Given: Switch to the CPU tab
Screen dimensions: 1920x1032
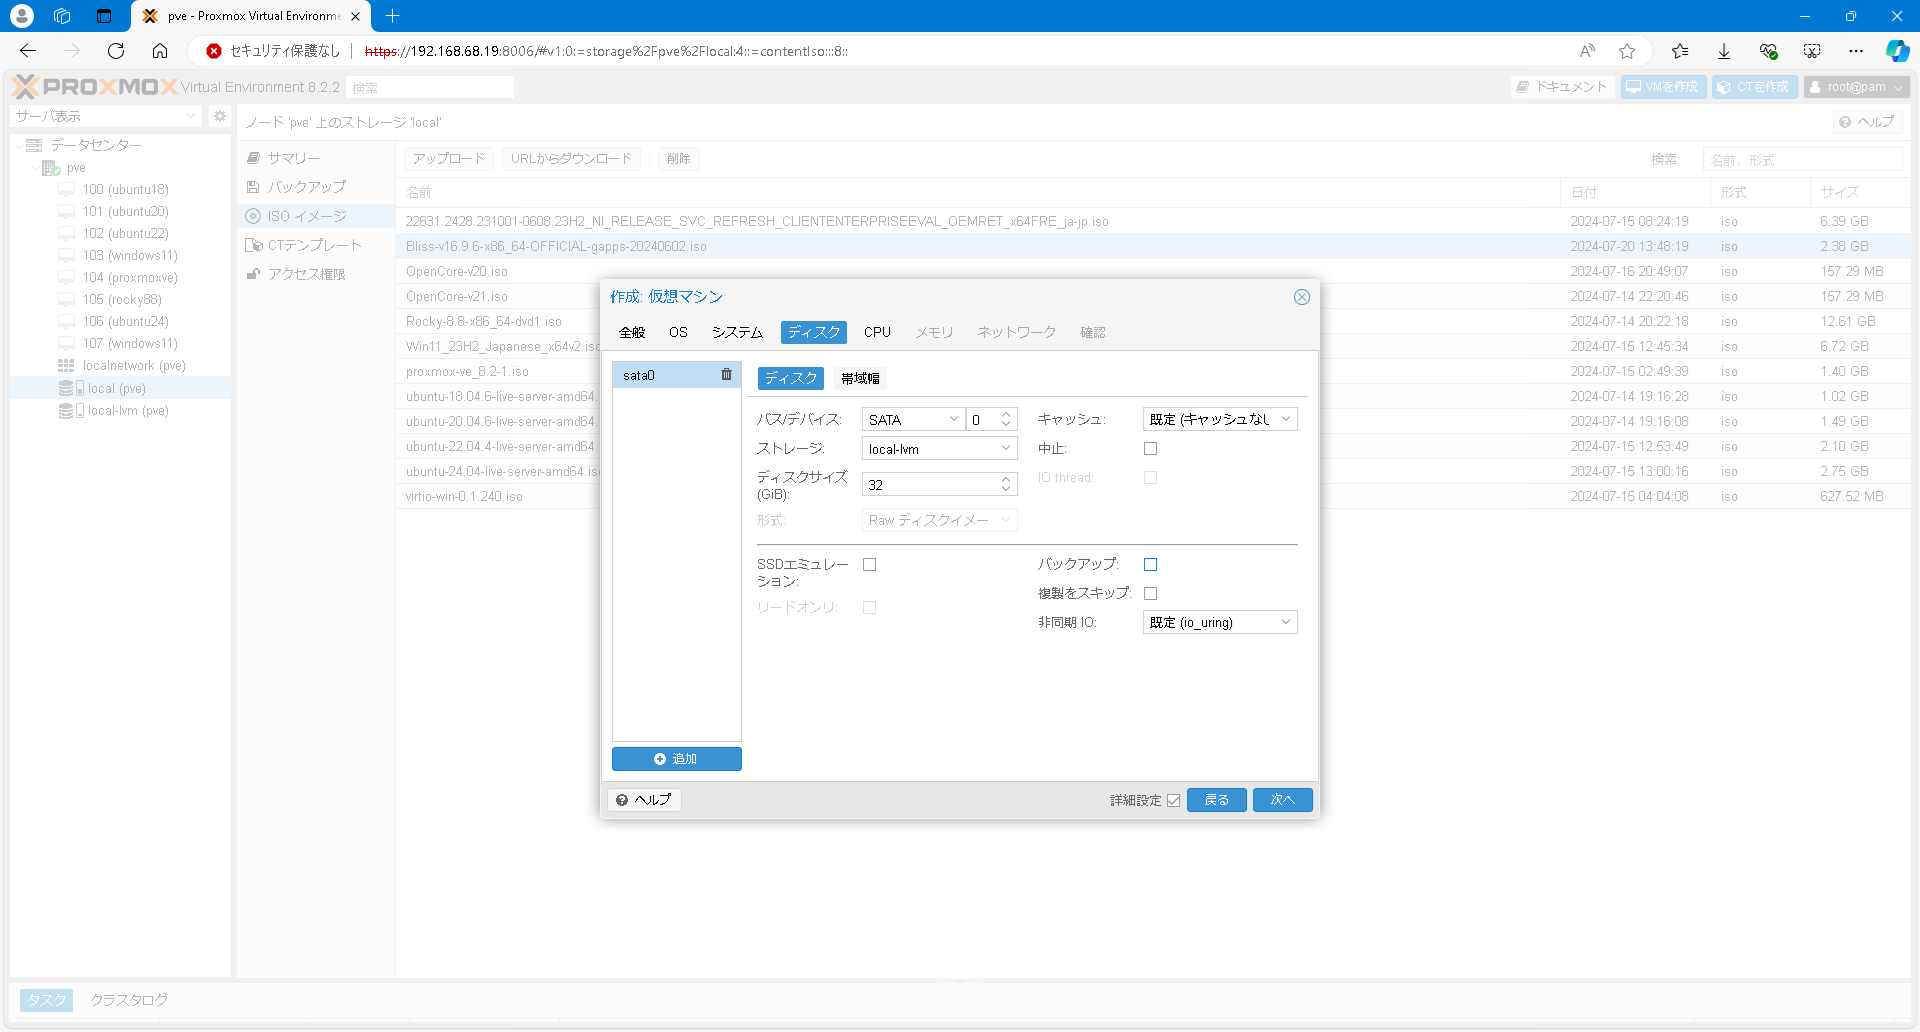Looking at the screenshot, I should click(x=877, y=332).
